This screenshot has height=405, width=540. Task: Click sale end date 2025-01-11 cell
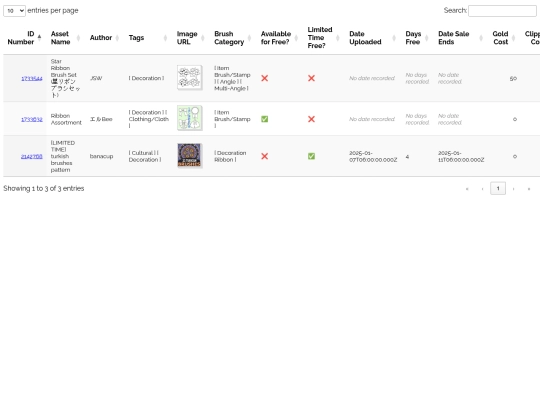461,156
